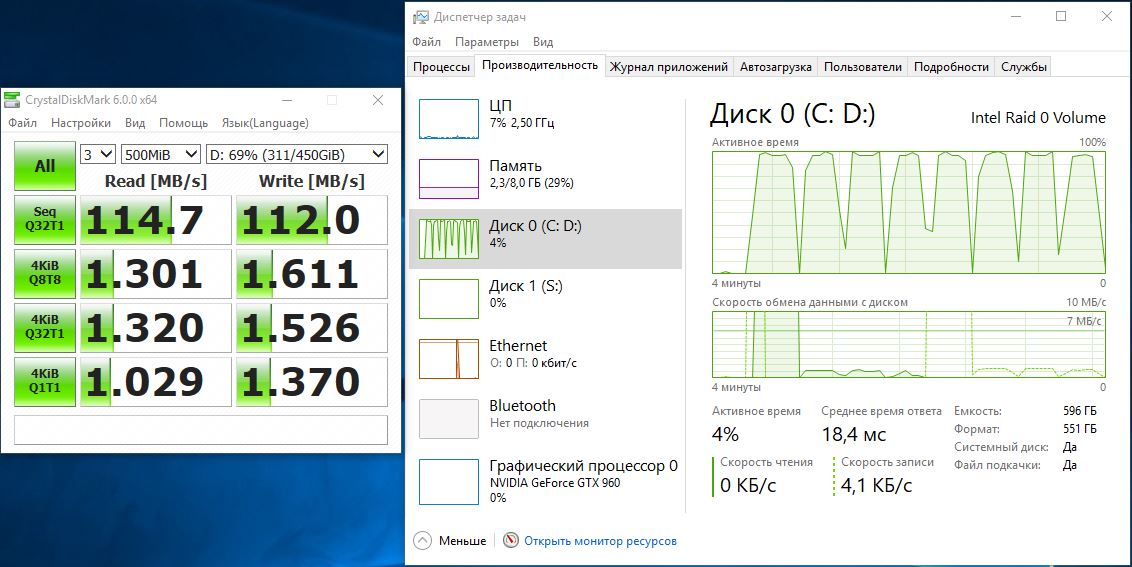Image resolution: width=1132 pixels, height=567 pixels.
Task: Open the Настройки menu in CrystalDiskMark
Action: (81, 123)
